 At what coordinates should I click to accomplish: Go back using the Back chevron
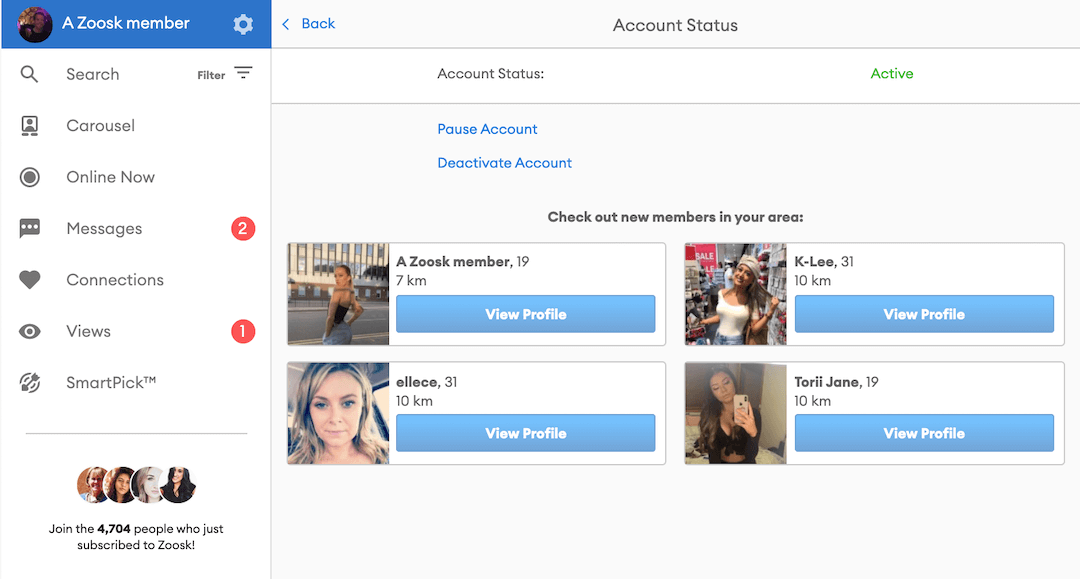click(286, 24)
